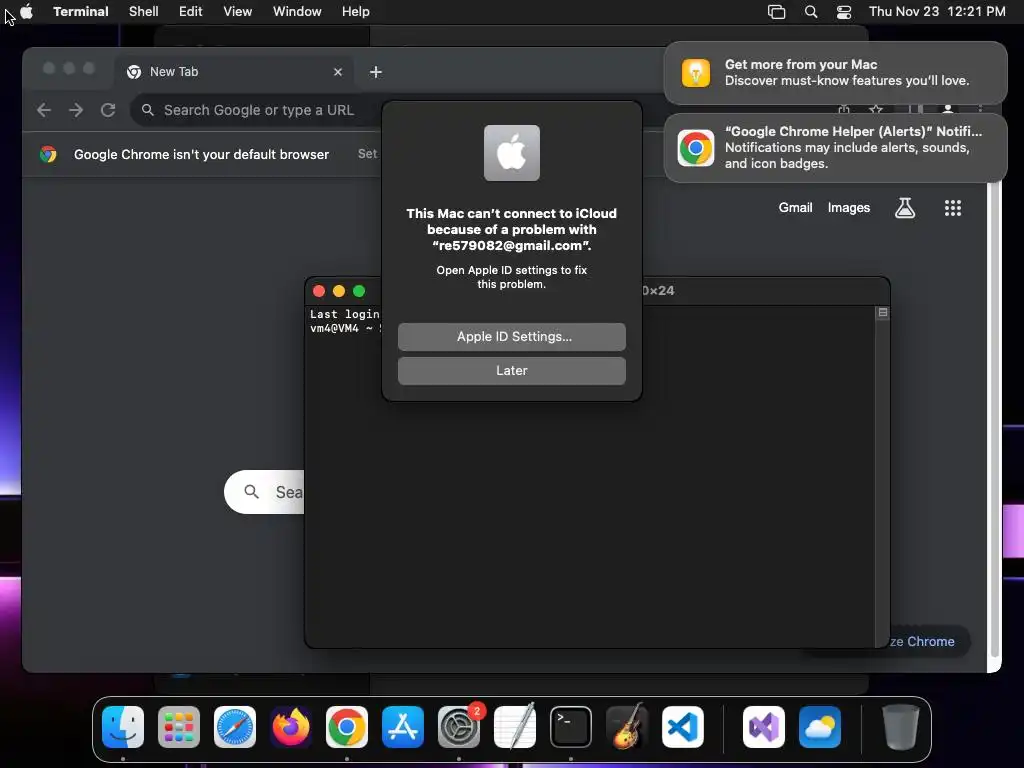Open the 'Get more from your Mac' notification
1024x768 pixels.
pos(835,72)
